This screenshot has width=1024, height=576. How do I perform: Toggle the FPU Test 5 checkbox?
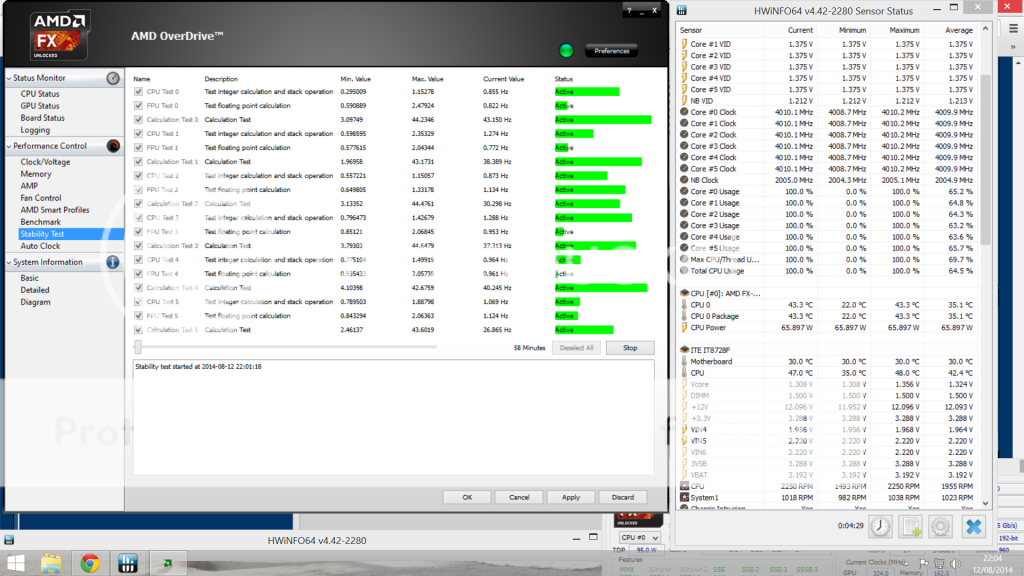pos(138,315)
